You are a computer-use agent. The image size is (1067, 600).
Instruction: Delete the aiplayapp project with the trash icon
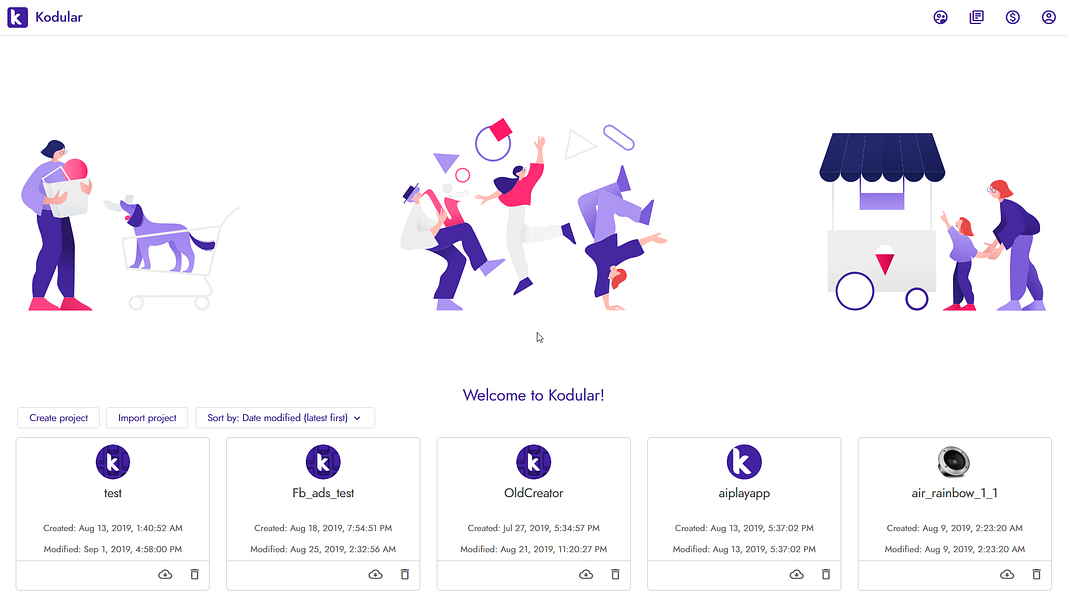coord(825,574)
